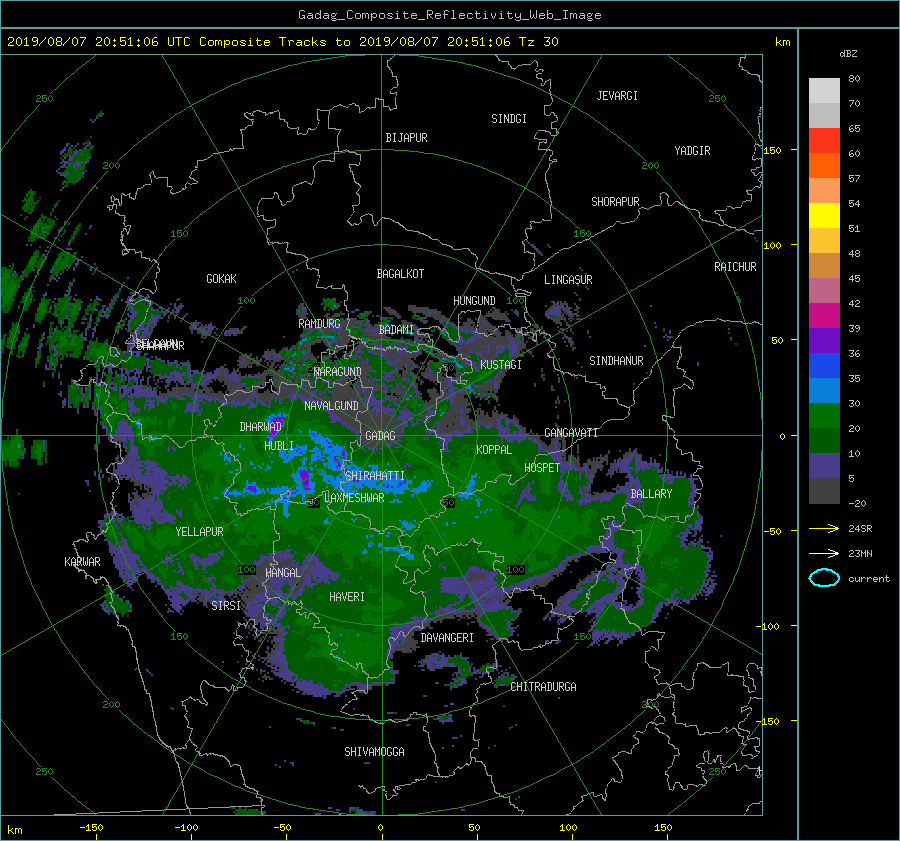
Task: Click the SINDHANUR city label
Action: click(x=616, y=361)
